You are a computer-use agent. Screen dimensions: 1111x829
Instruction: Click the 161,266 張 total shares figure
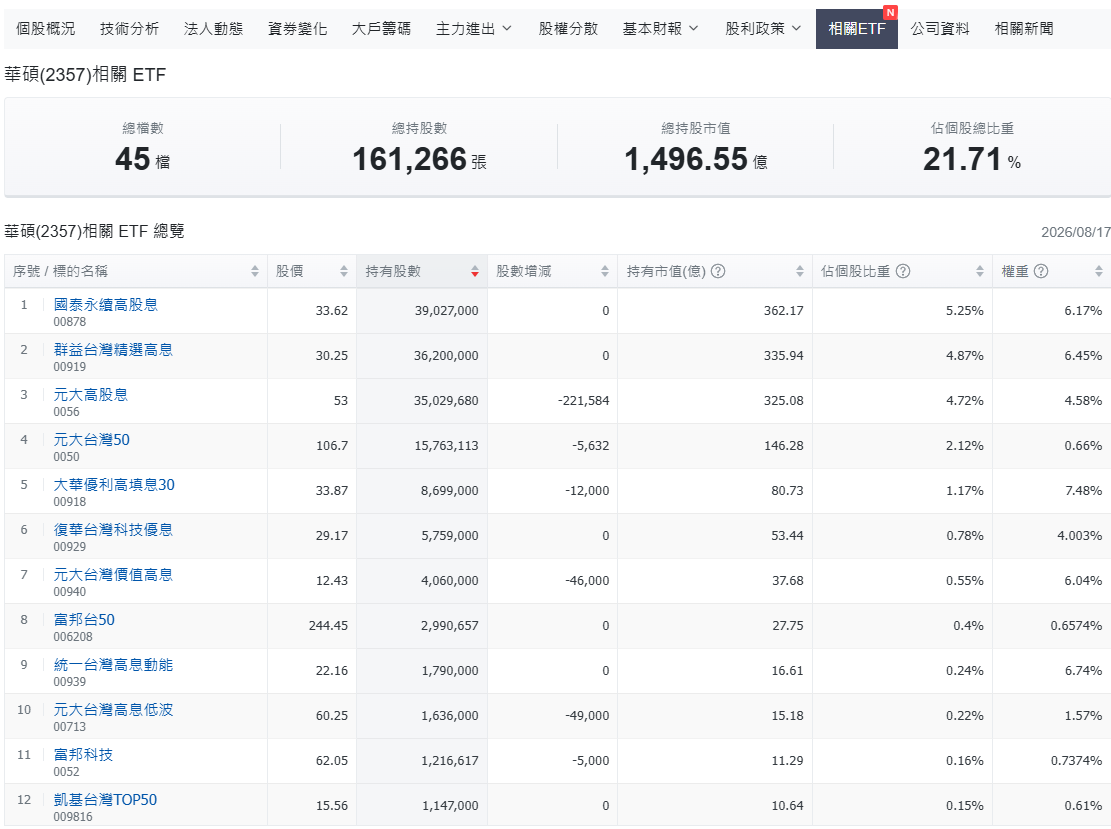pos(419,159)
